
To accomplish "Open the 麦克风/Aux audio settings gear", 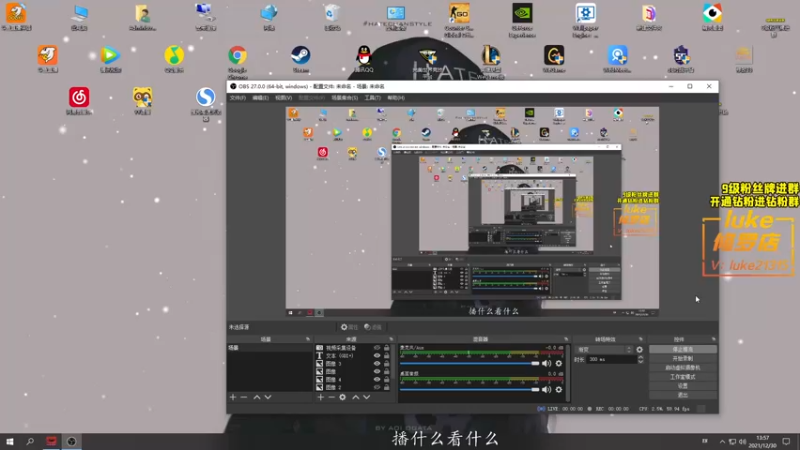I will (559, 363).
